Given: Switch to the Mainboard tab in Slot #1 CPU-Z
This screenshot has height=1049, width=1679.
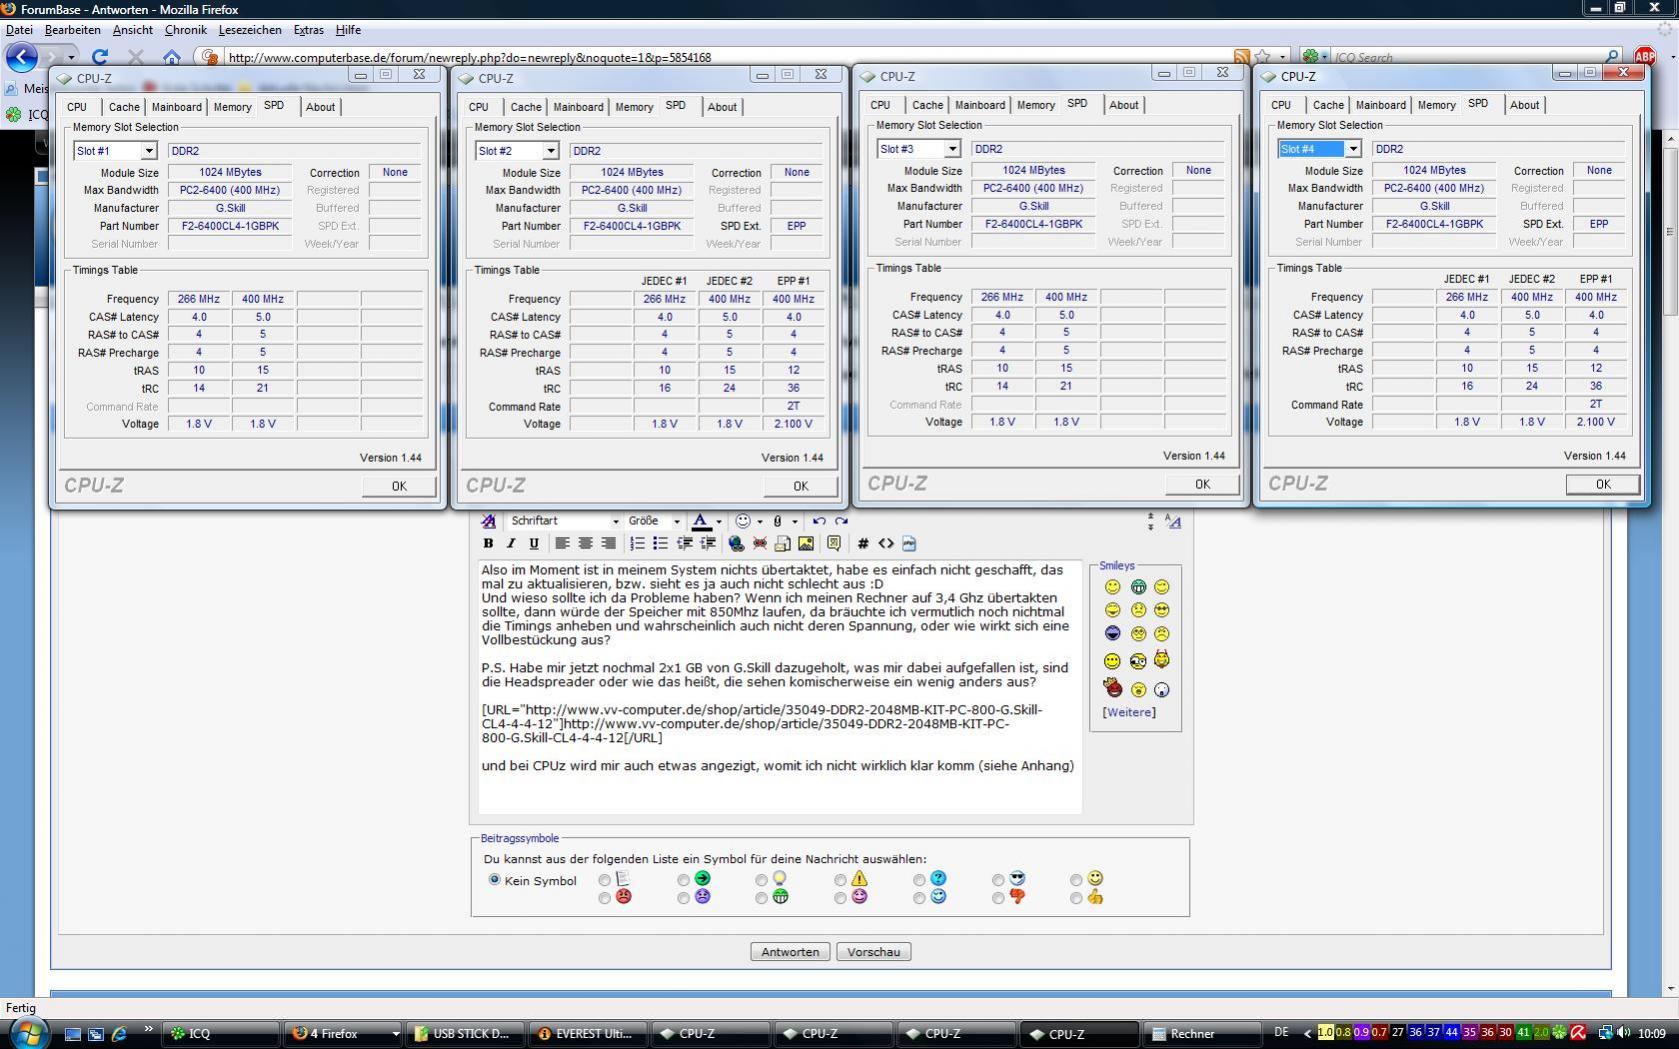Looking at the screenshot, I should tap(177, 107).
